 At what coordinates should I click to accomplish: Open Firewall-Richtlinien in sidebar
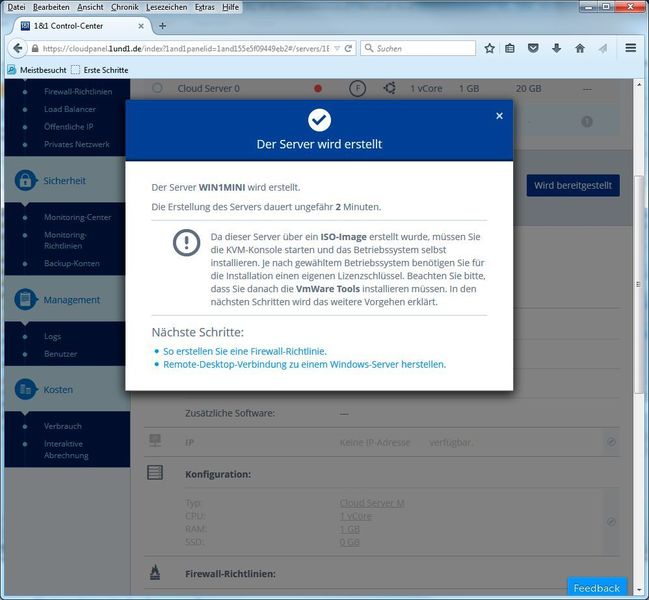tap(78, 91)
